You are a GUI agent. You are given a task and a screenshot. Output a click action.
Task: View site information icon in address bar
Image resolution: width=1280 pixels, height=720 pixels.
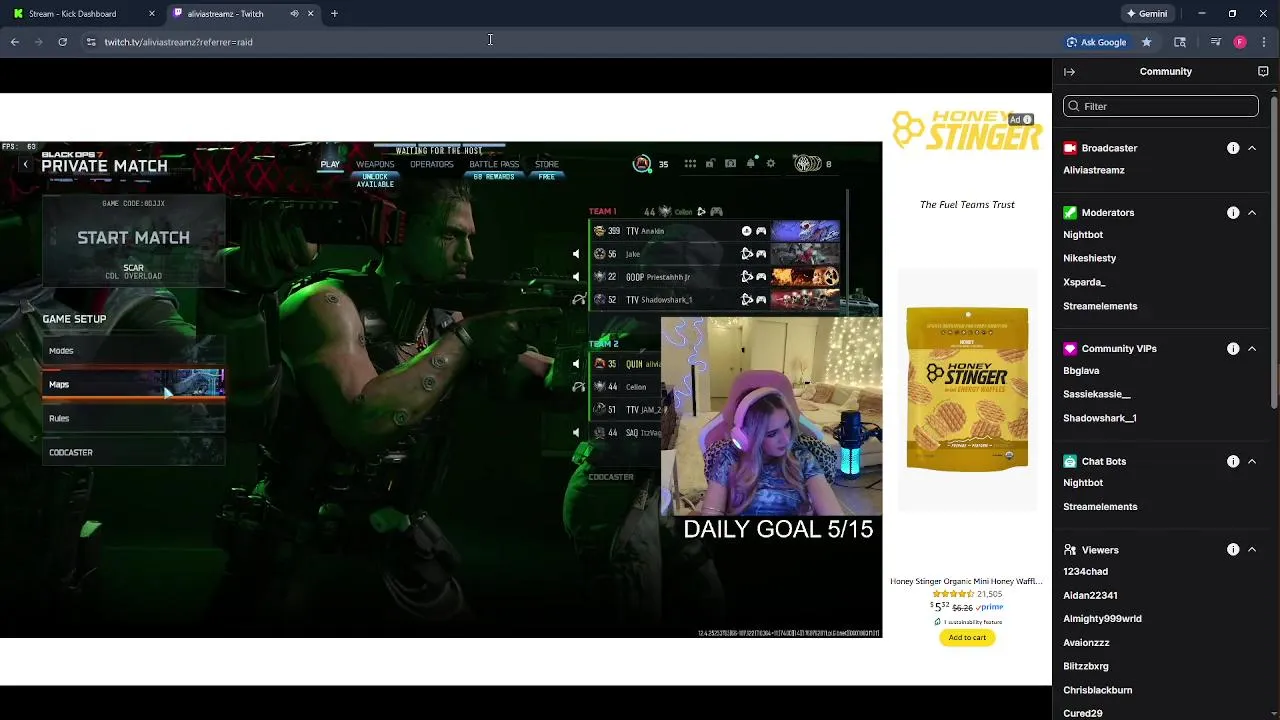point(90,42)
